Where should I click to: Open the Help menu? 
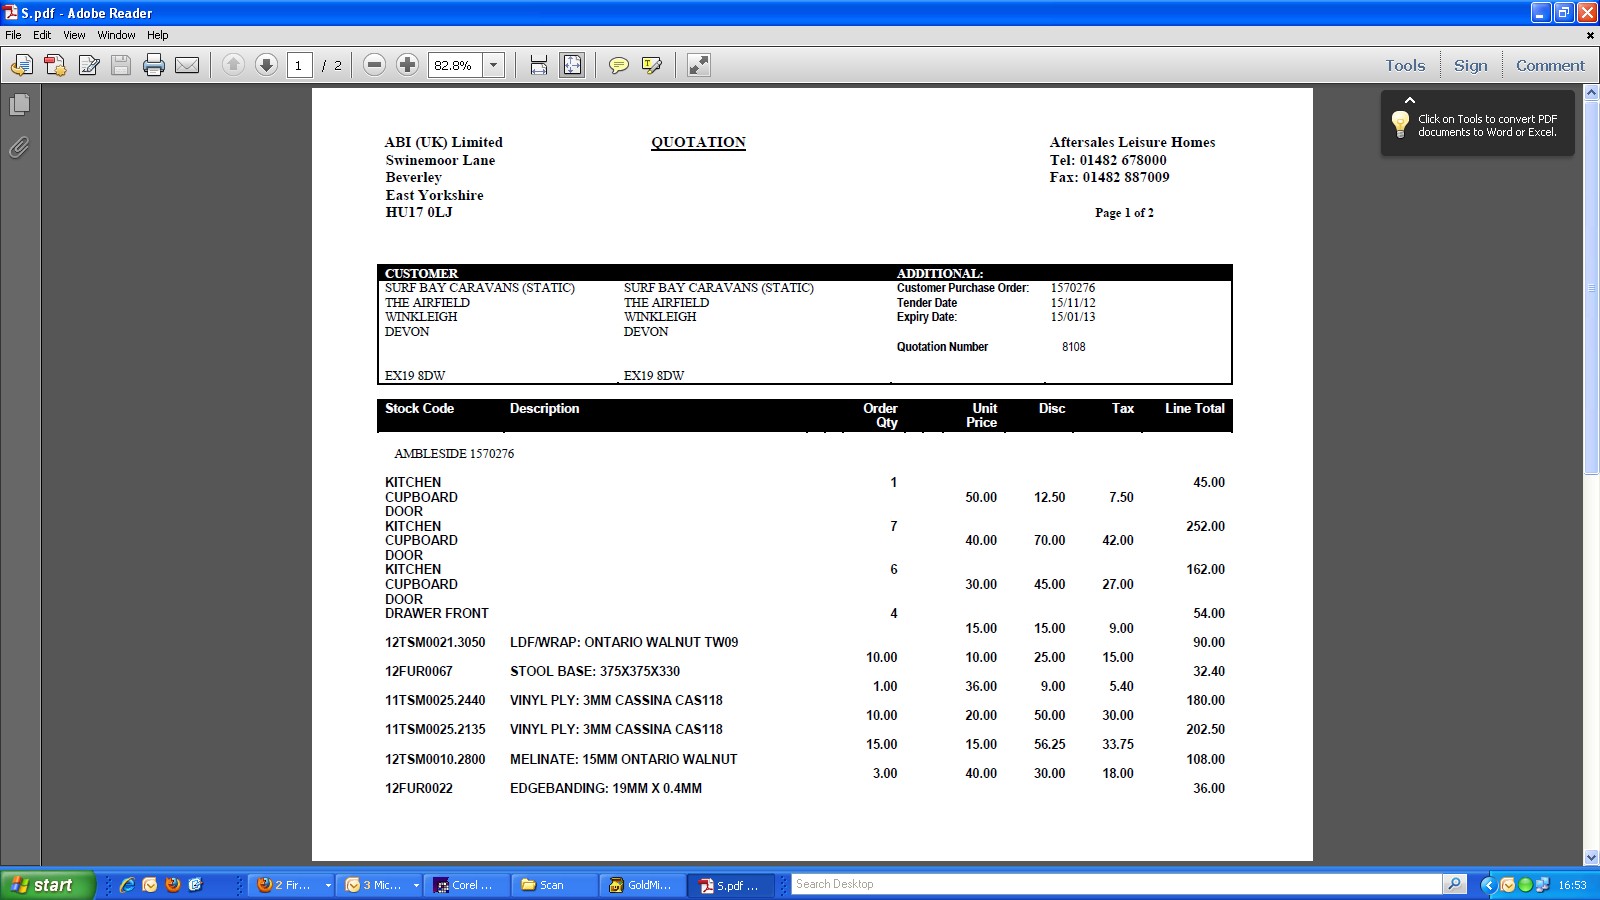pyautogui.click(x=158, y=35)
